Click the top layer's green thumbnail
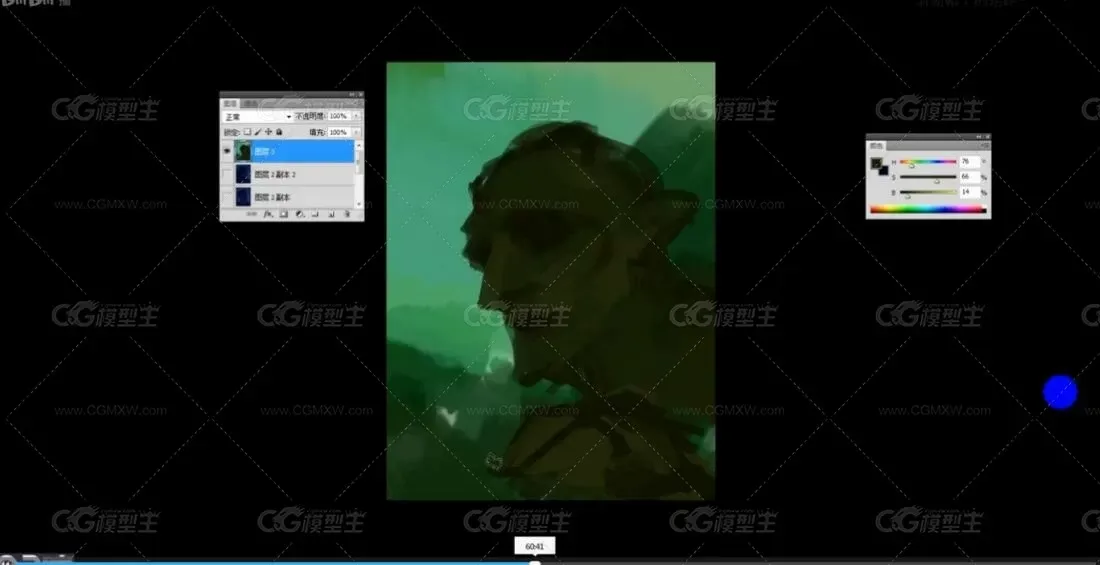Viewport: 1100px width, 565px height. (x=243, y=151)
